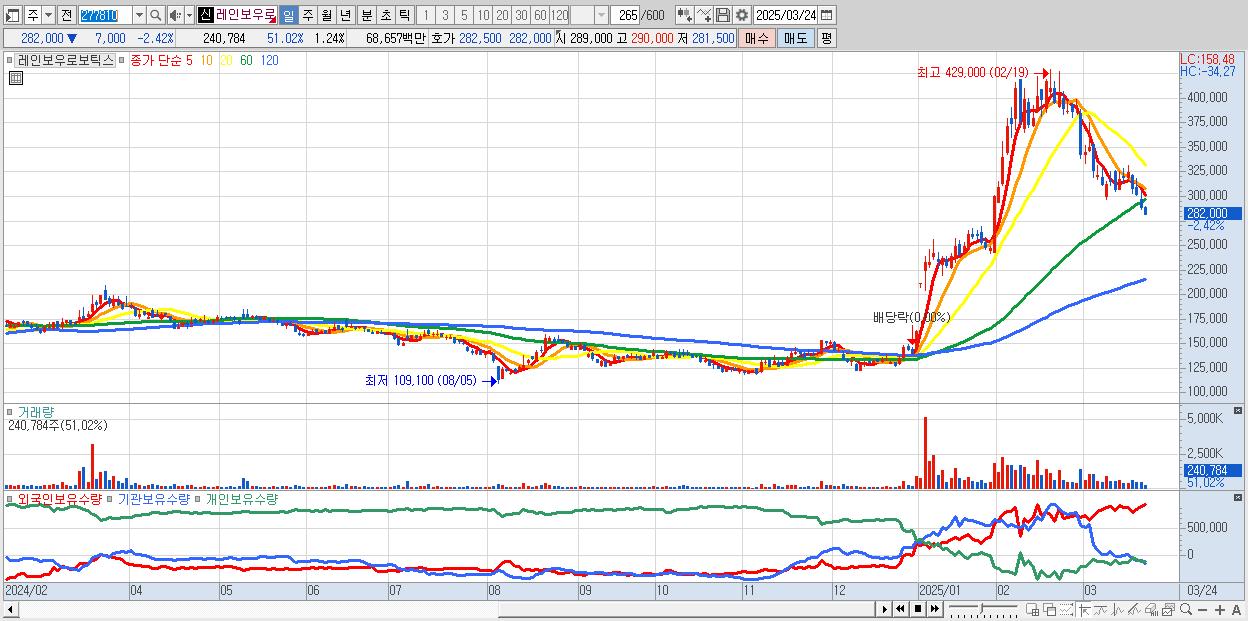Viewport: 1248px width, 621px height.
Task: Click the bar count field showing 265
Action: pos(626,15)
